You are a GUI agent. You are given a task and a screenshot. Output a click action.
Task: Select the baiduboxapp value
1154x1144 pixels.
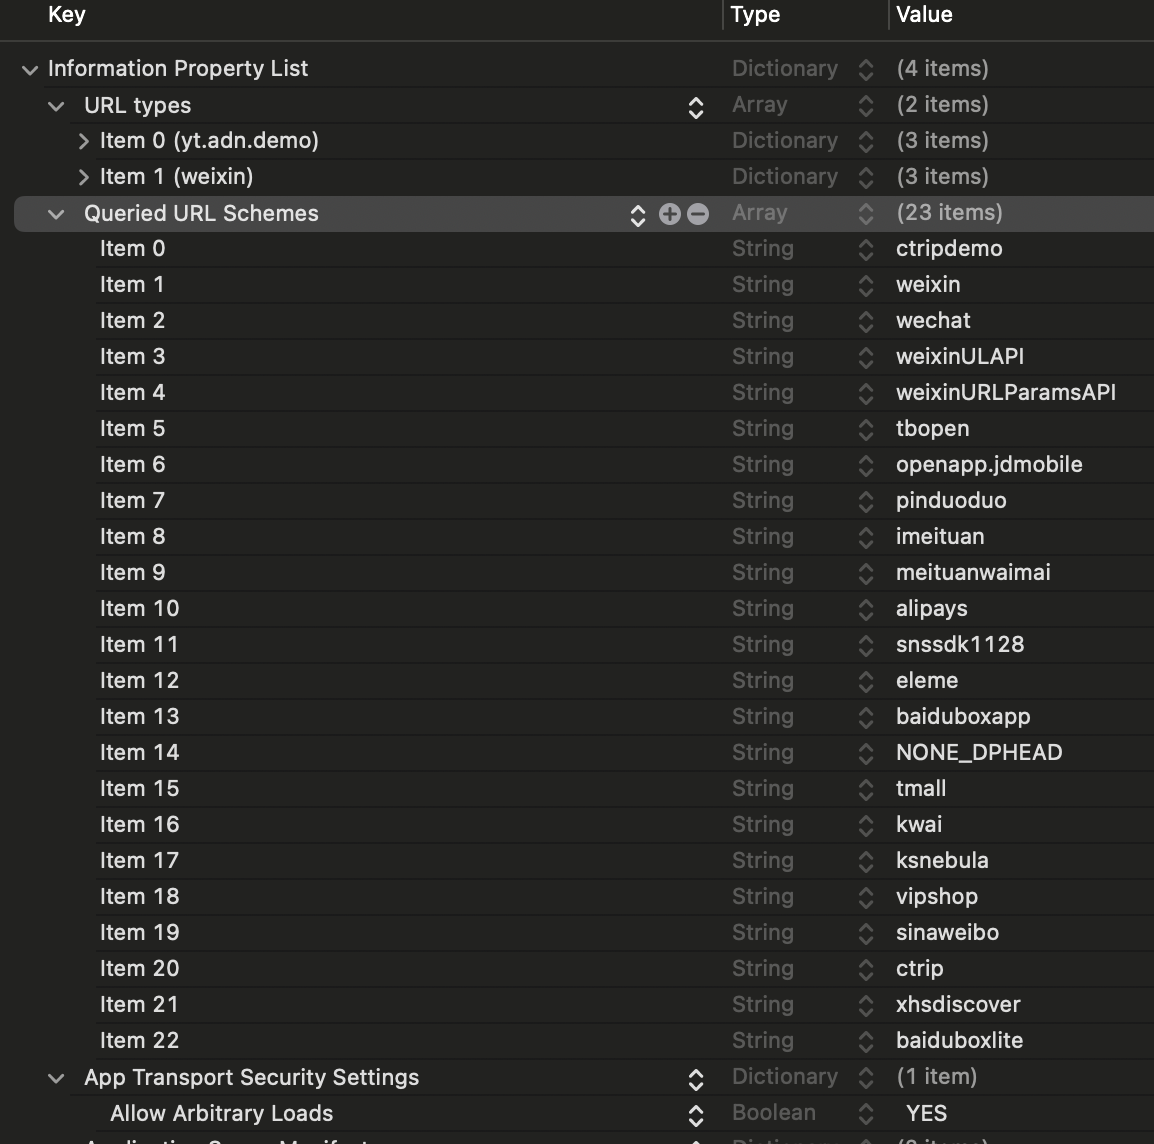pyautogui.click(x=963, y=717)
